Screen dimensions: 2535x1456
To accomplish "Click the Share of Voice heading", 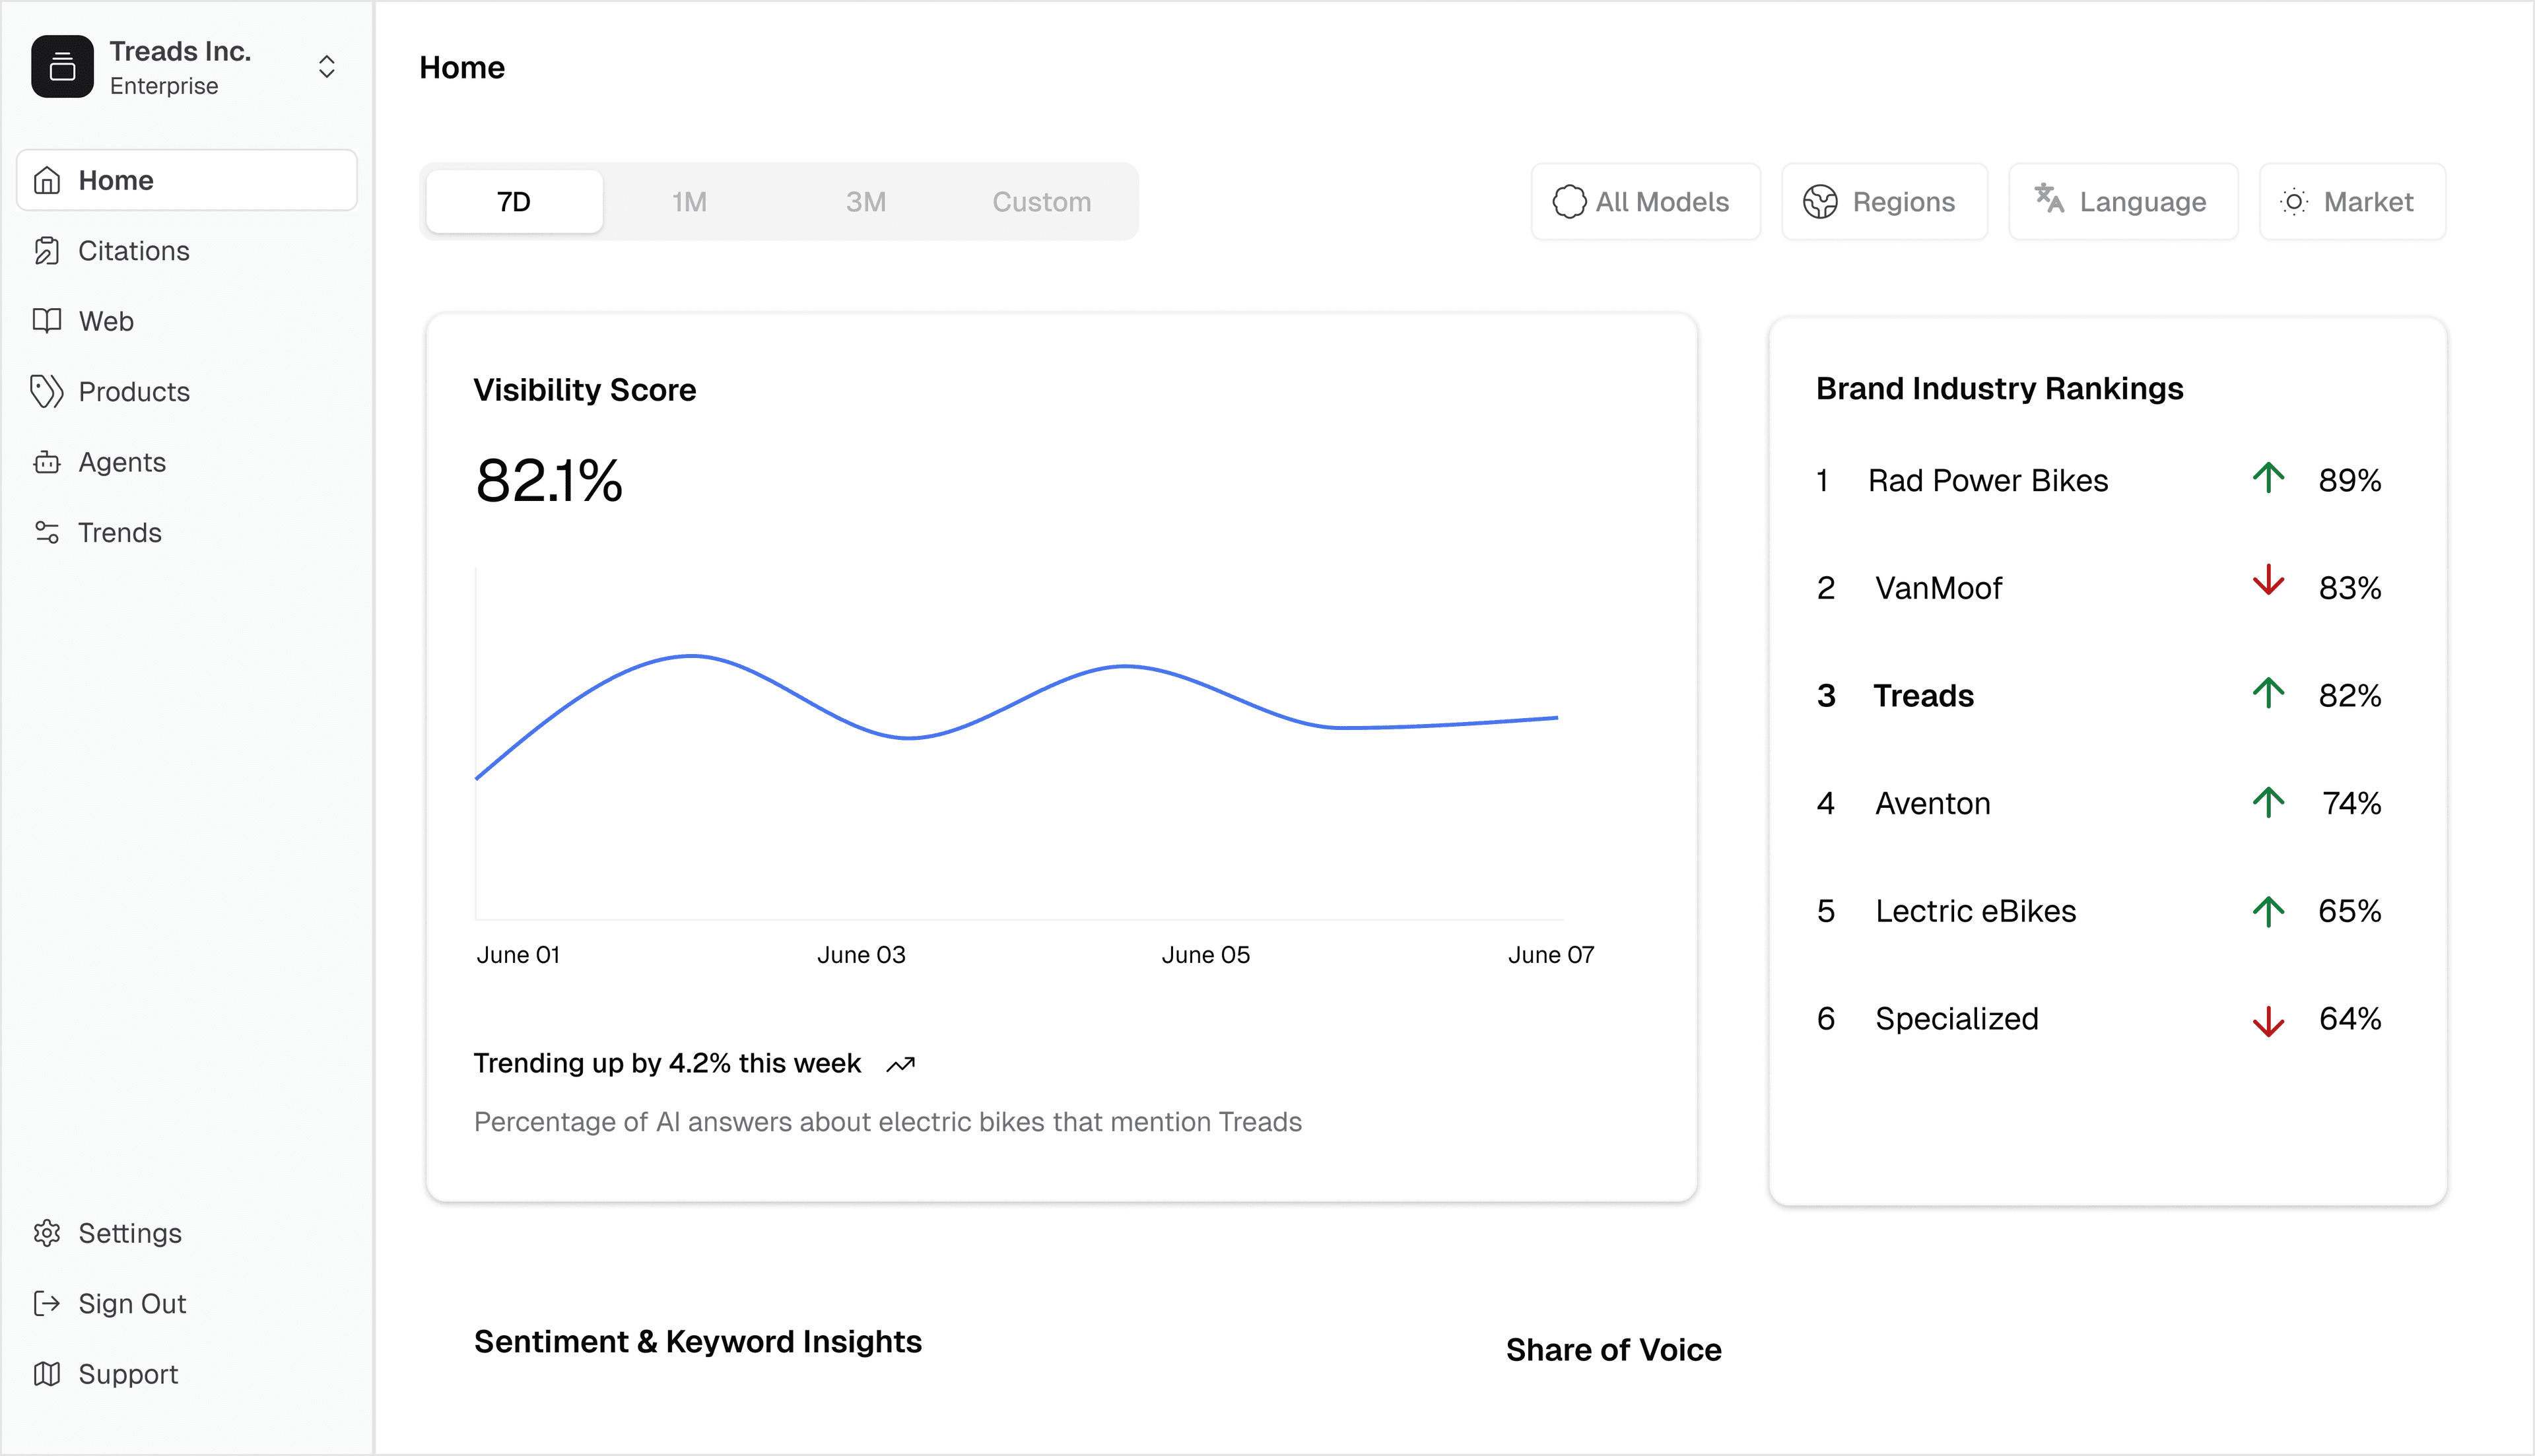I will [1614, 1350].
